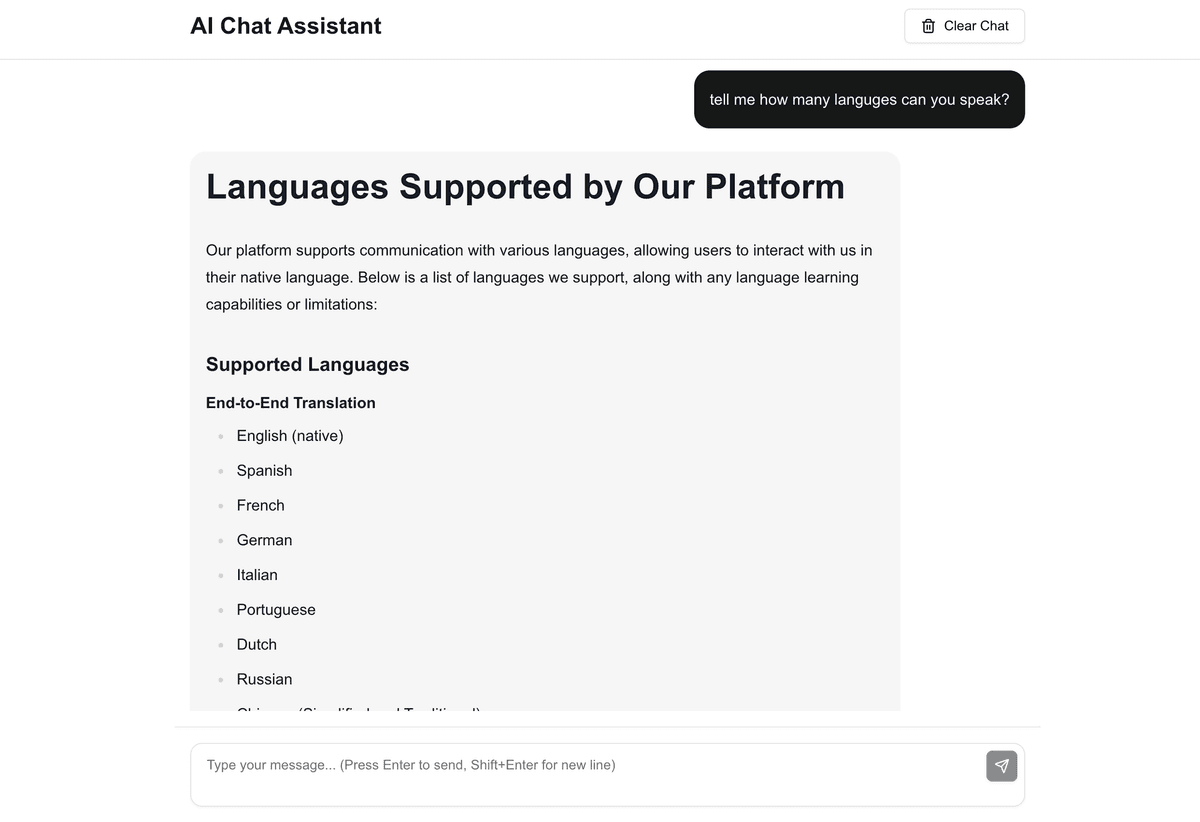Screen dimensions: 1200x822
Task: Click the intro paragraph starting Our platform supports
Action: coord(539,277)
